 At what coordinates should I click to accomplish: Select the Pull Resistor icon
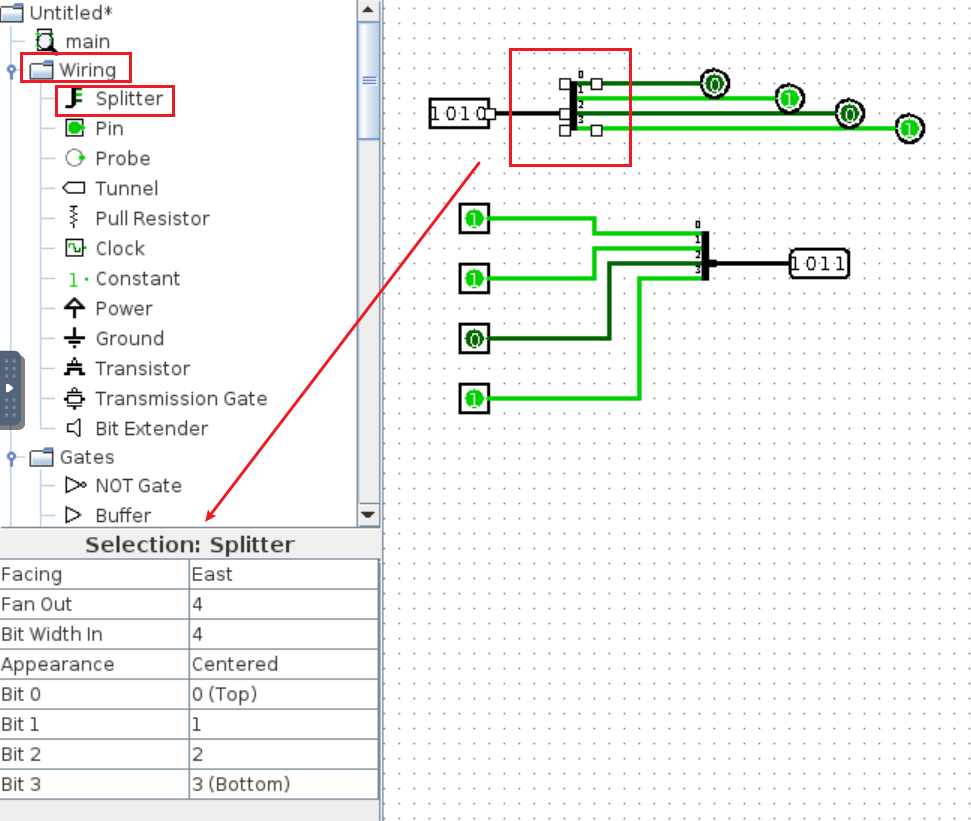pos(75,218)
